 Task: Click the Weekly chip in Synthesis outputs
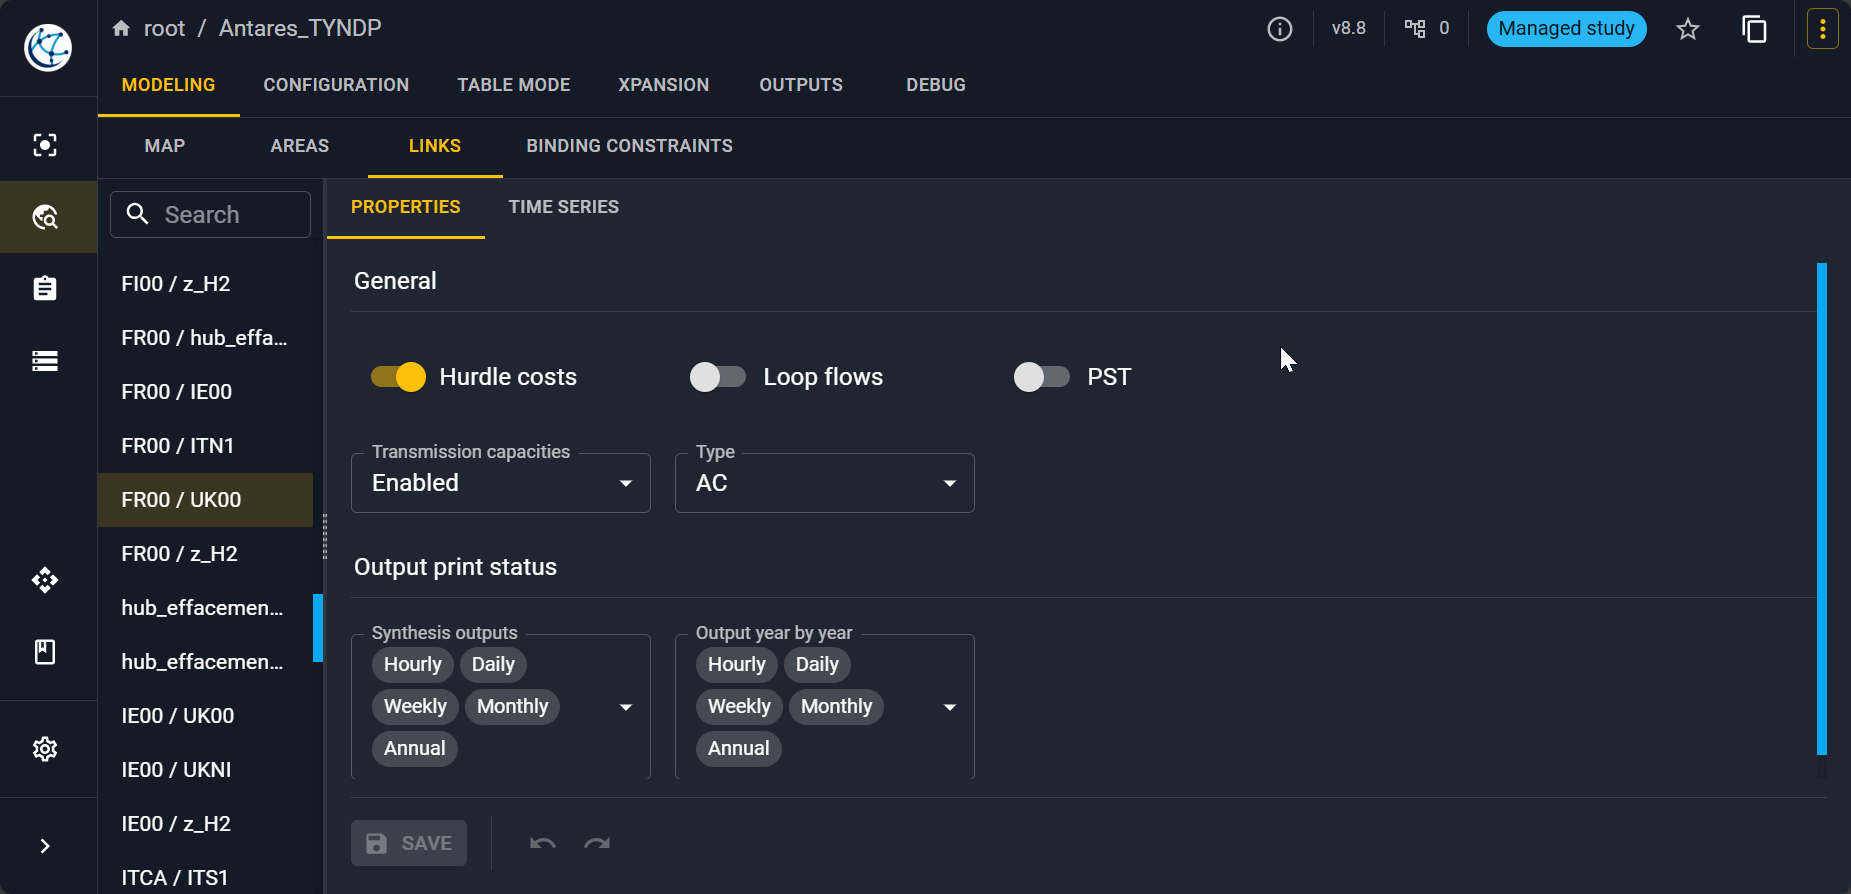pyautogui.click(x=415, y=707)
